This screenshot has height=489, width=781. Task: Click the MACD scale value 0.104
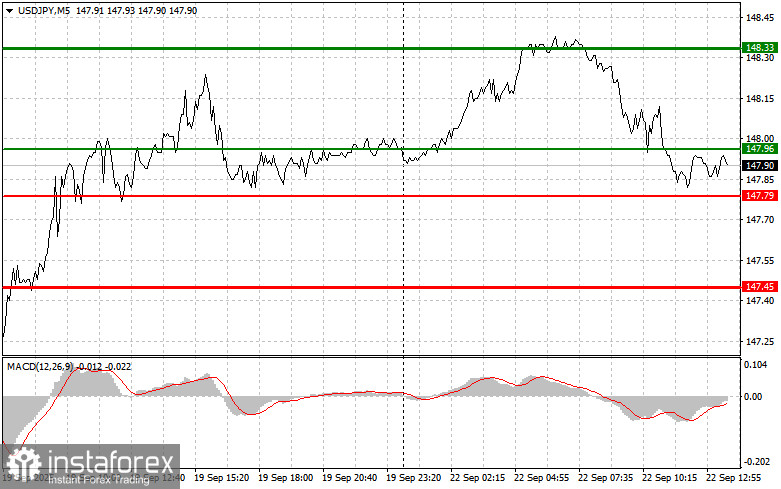click(756, 365)
